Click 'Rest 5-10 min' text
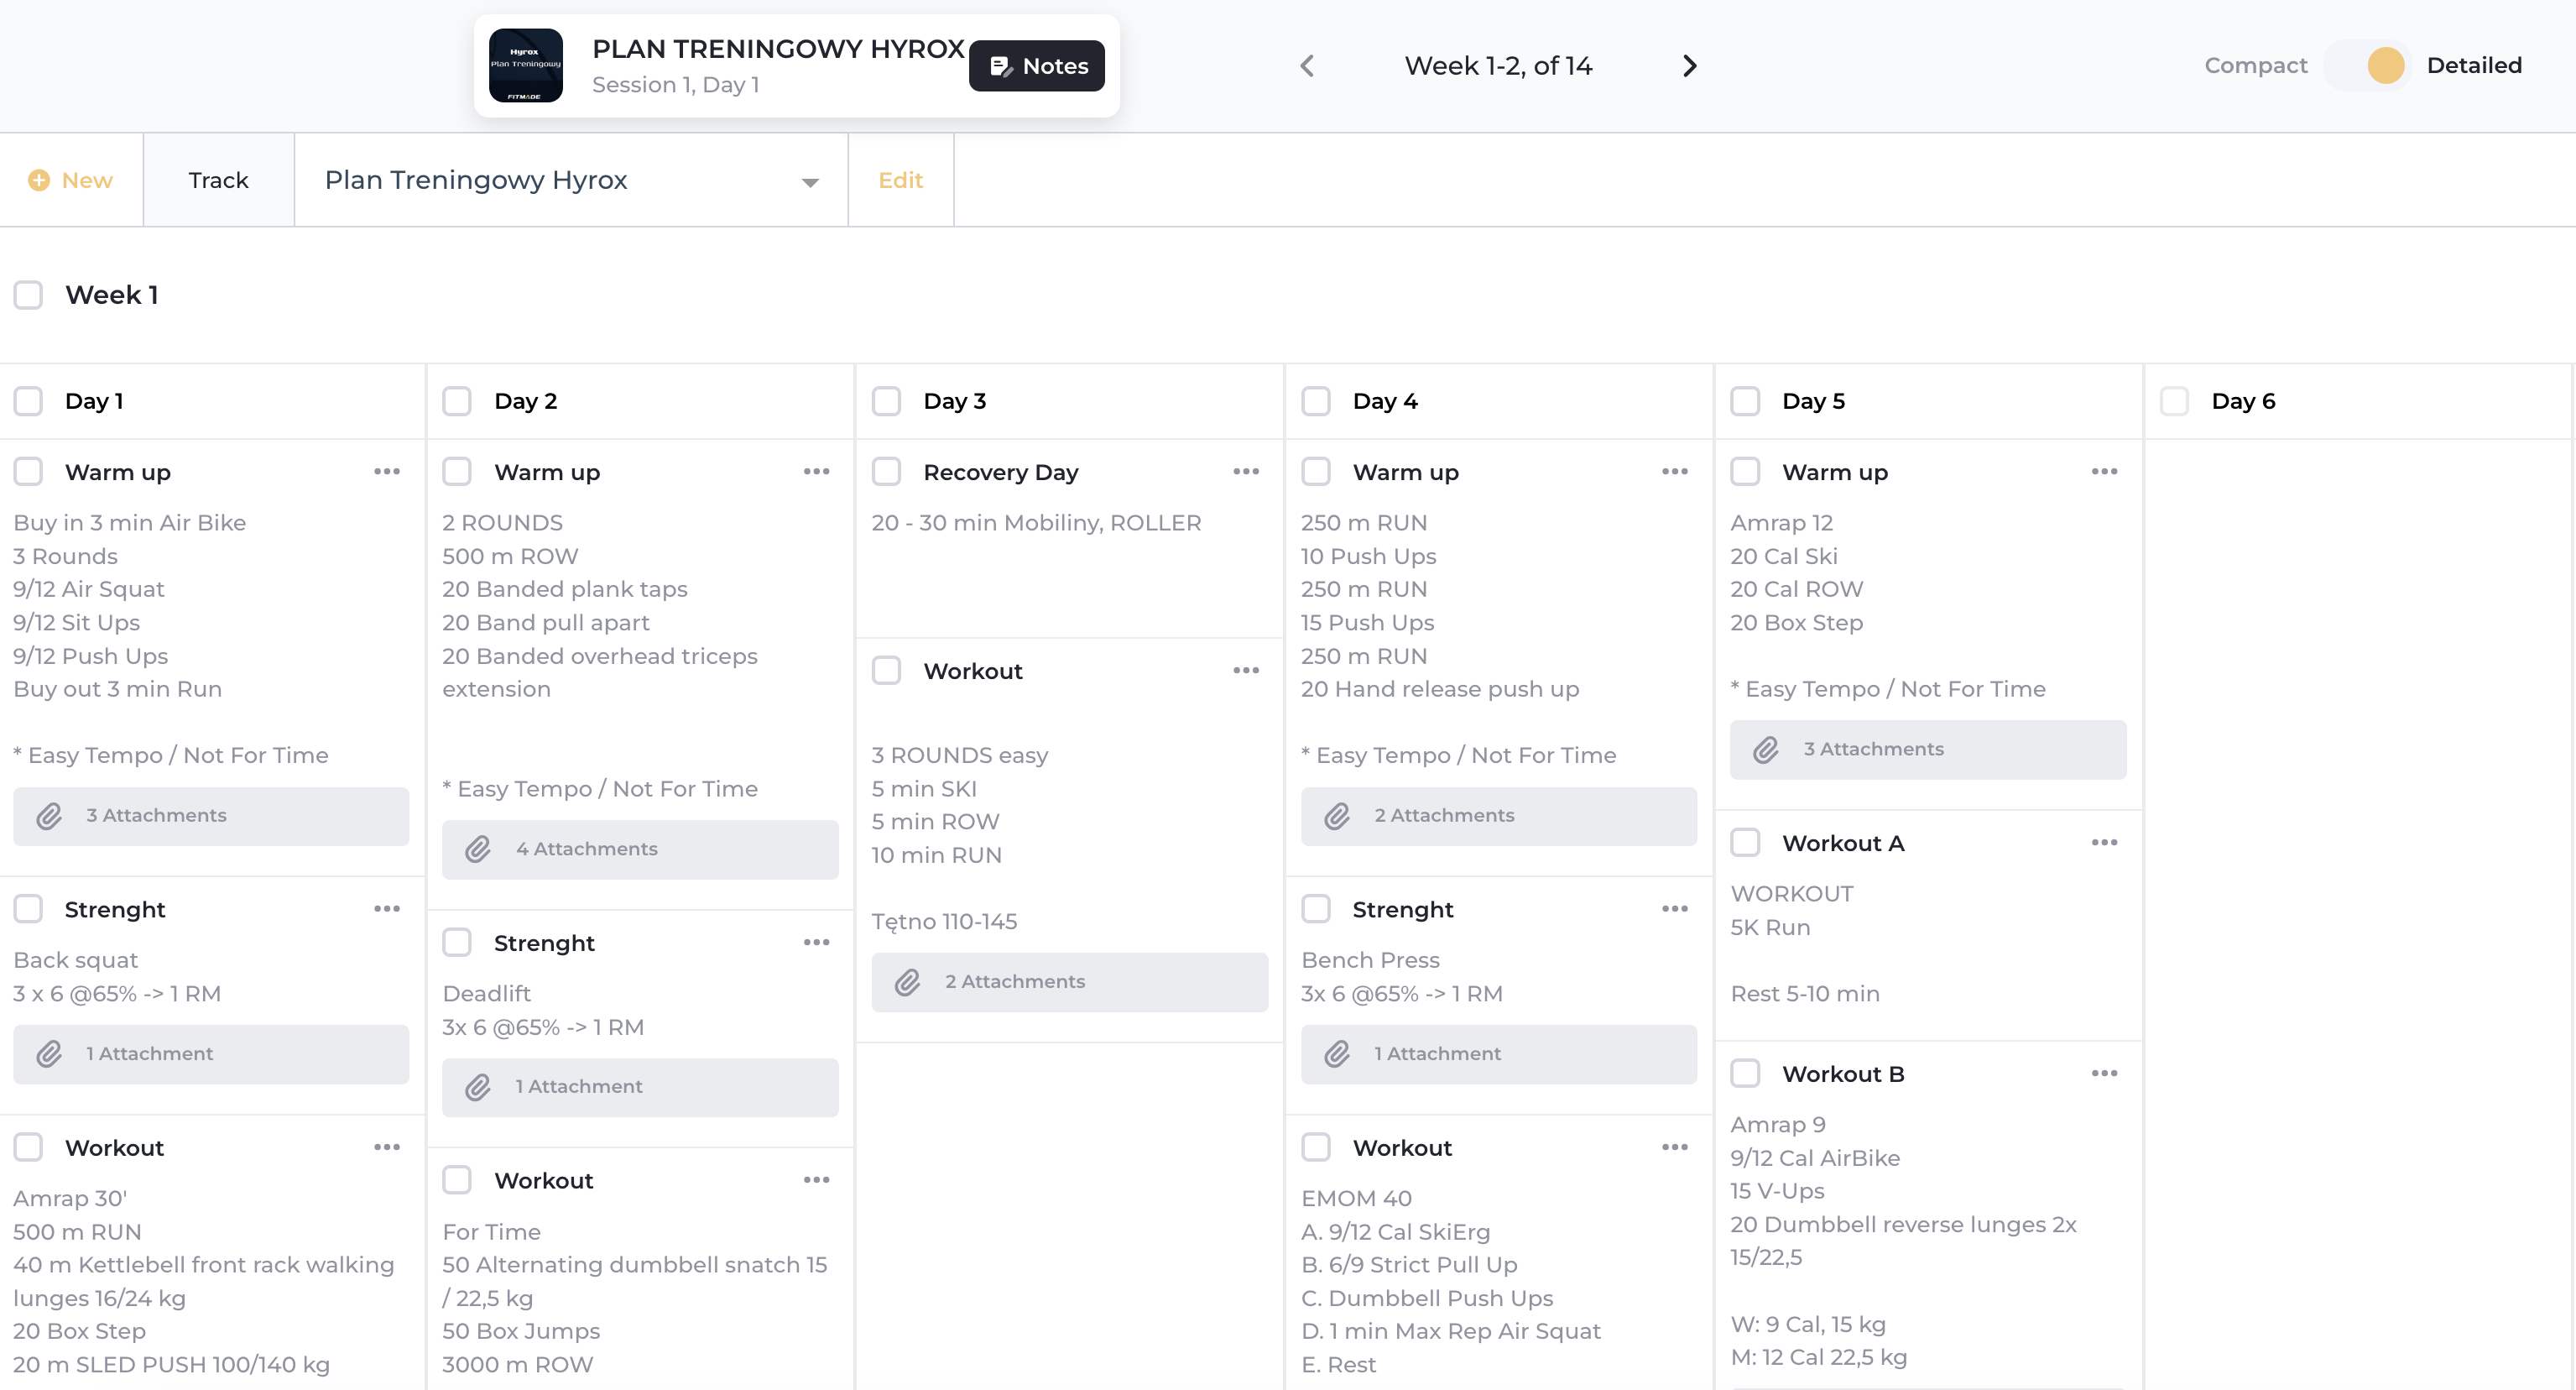This screenshot has height=1390, width=2576. [1805, 993]
